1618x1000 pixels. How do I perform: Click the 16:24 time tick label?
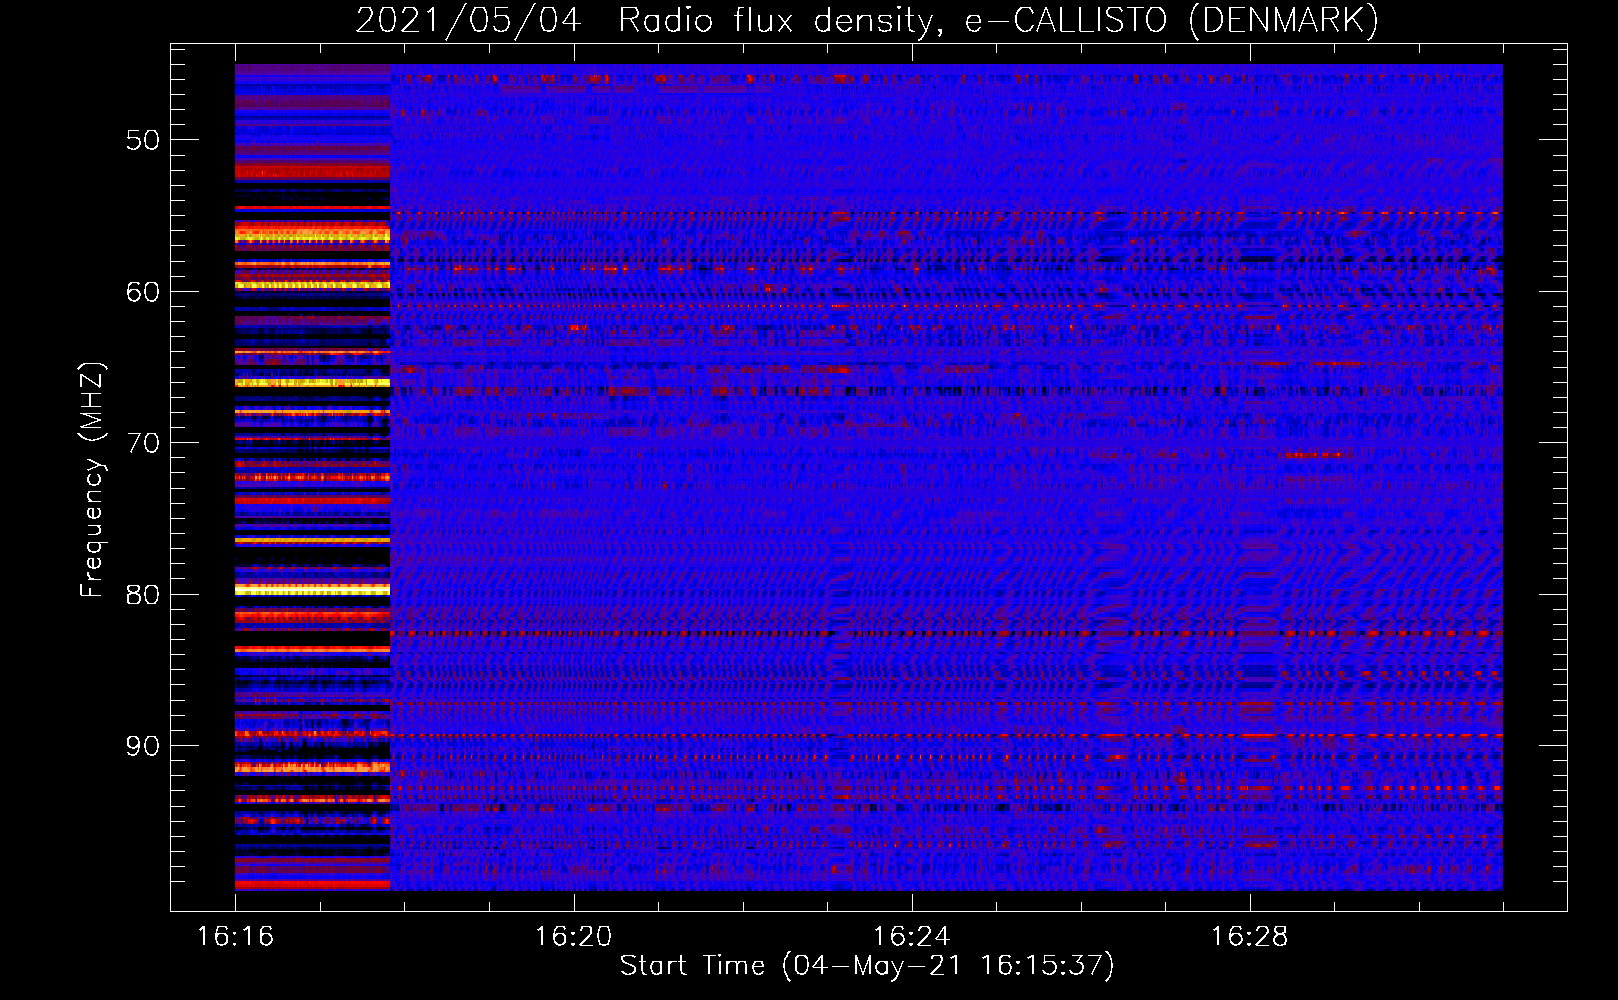click(x=911, y=937)
